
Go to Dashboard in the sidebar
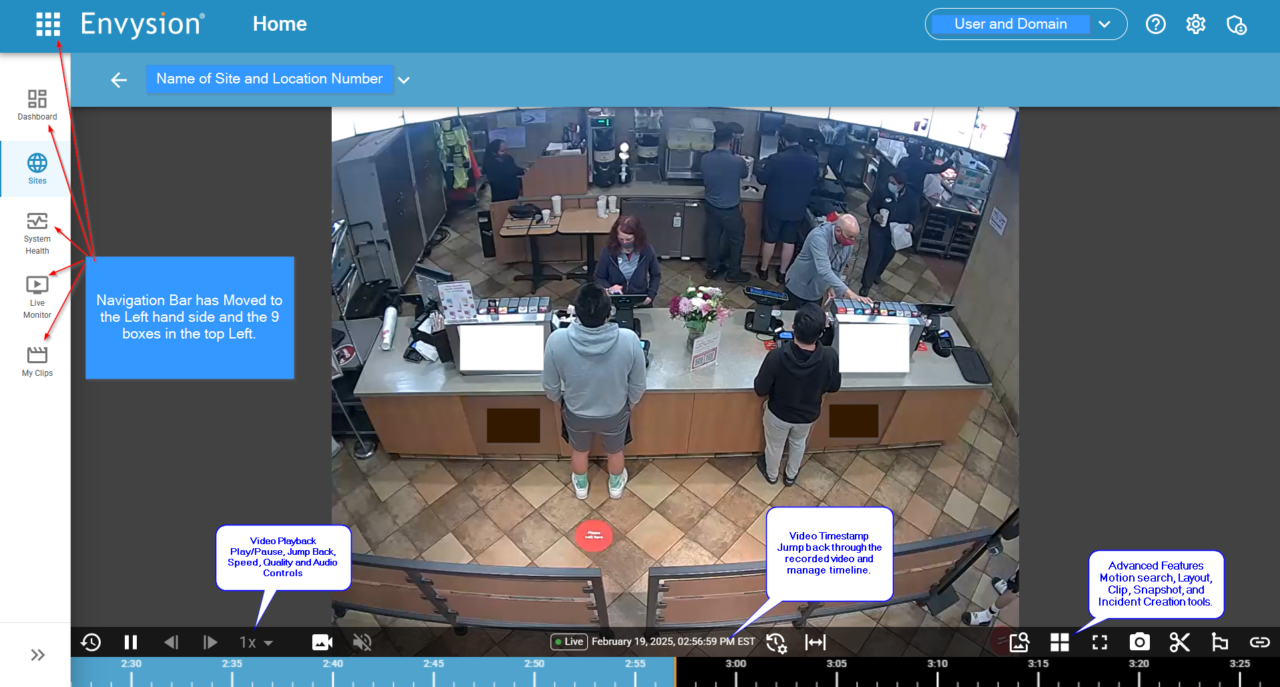[x=37, y=105]
